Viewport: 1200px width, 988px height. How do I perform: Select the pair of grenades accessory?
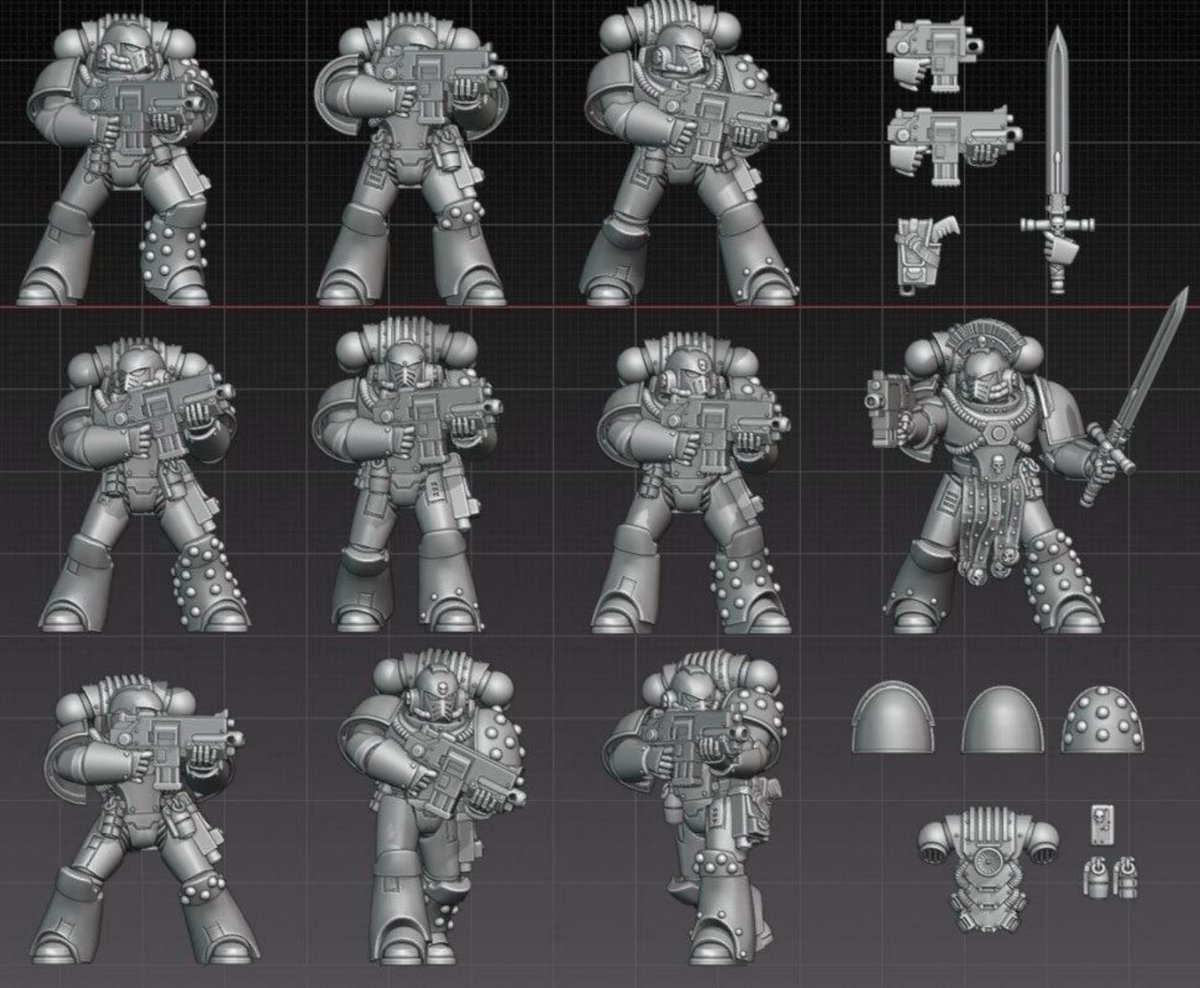1109,876
